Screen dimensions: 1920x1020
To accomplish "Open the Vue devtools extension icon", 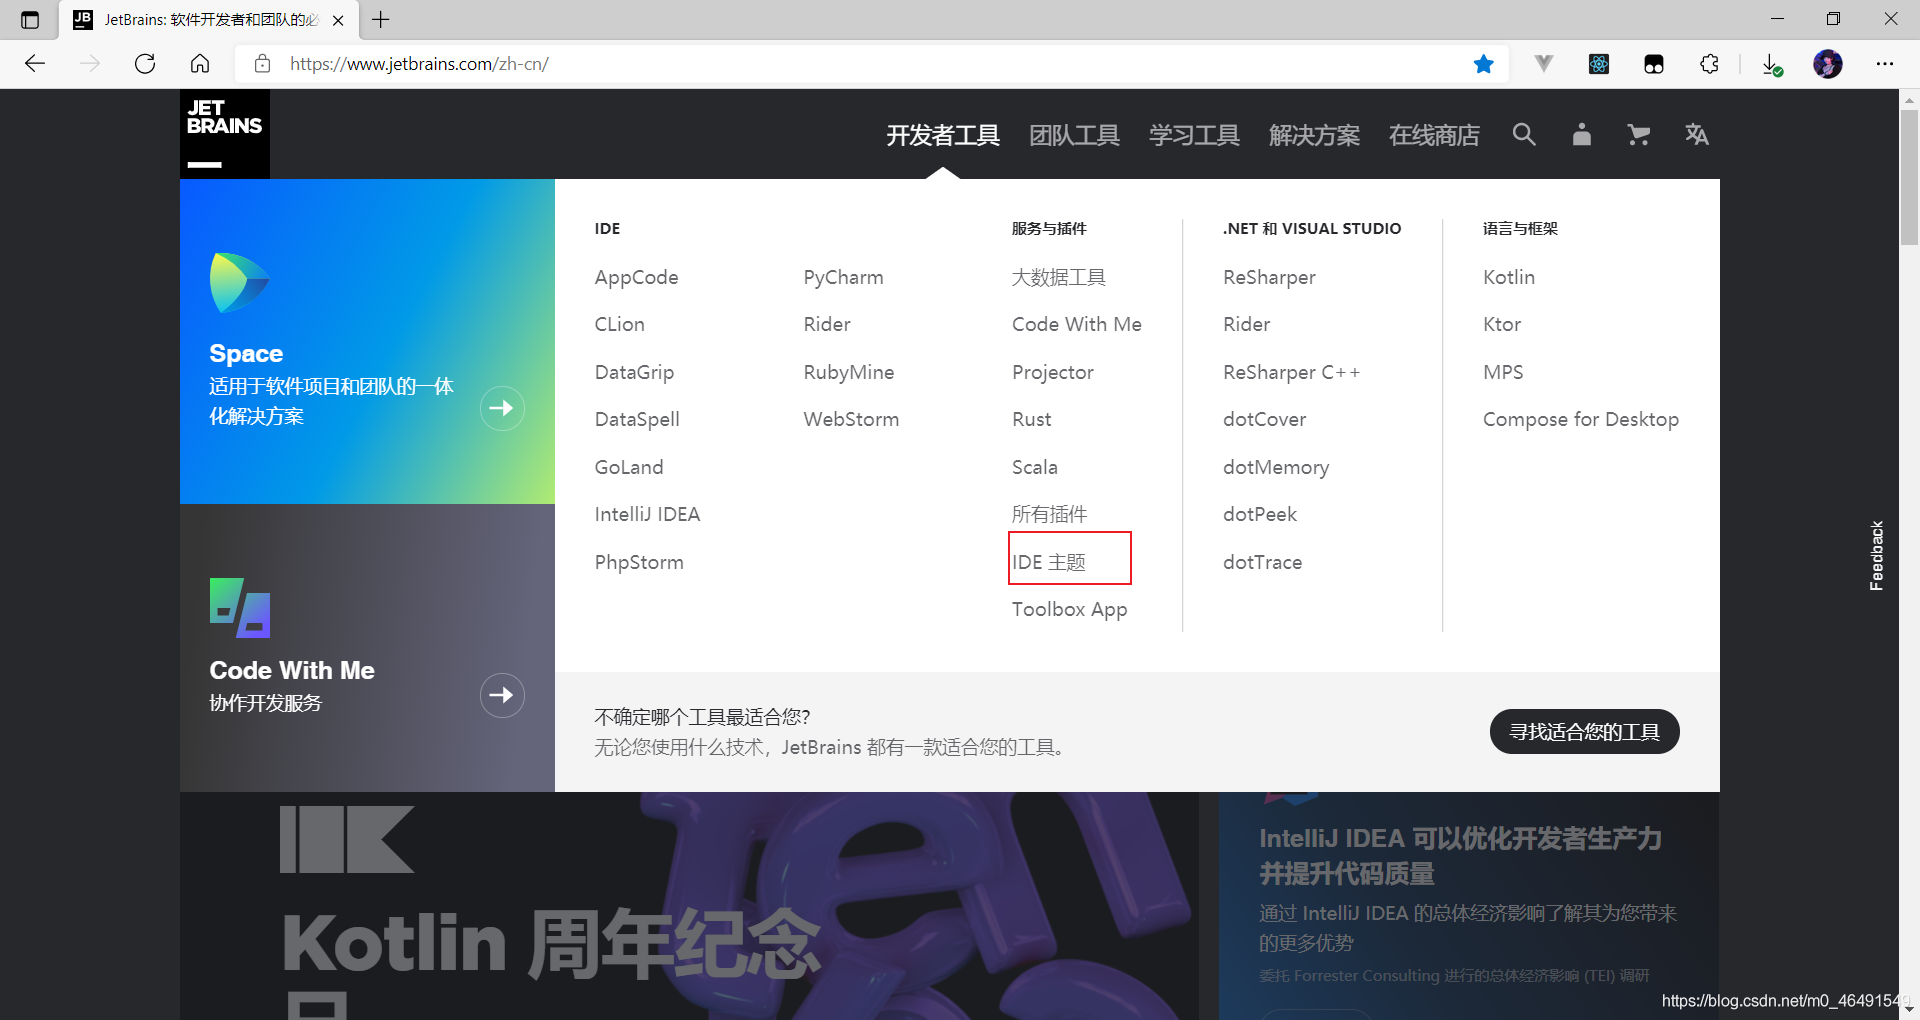I will click(x=1544, y=64).
